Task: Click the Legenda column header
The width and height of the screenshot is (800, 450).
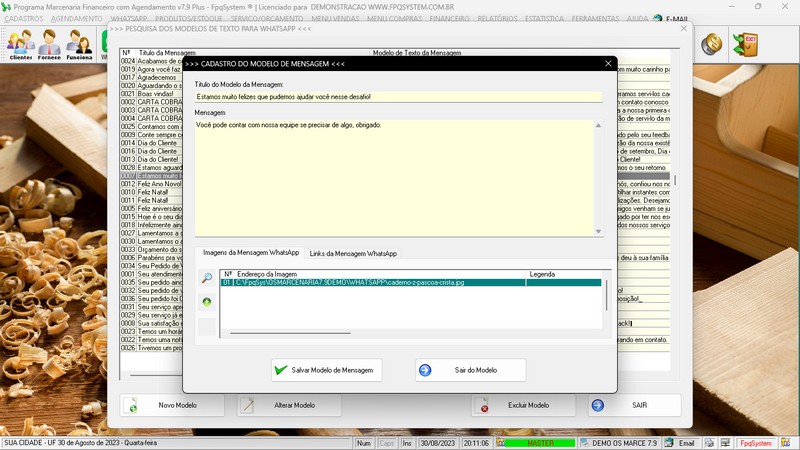Action: [542, 274]
